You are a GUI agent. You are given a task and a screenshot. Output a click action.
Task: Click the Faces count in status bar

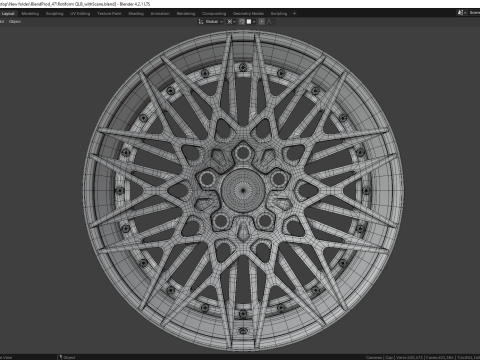441,357
